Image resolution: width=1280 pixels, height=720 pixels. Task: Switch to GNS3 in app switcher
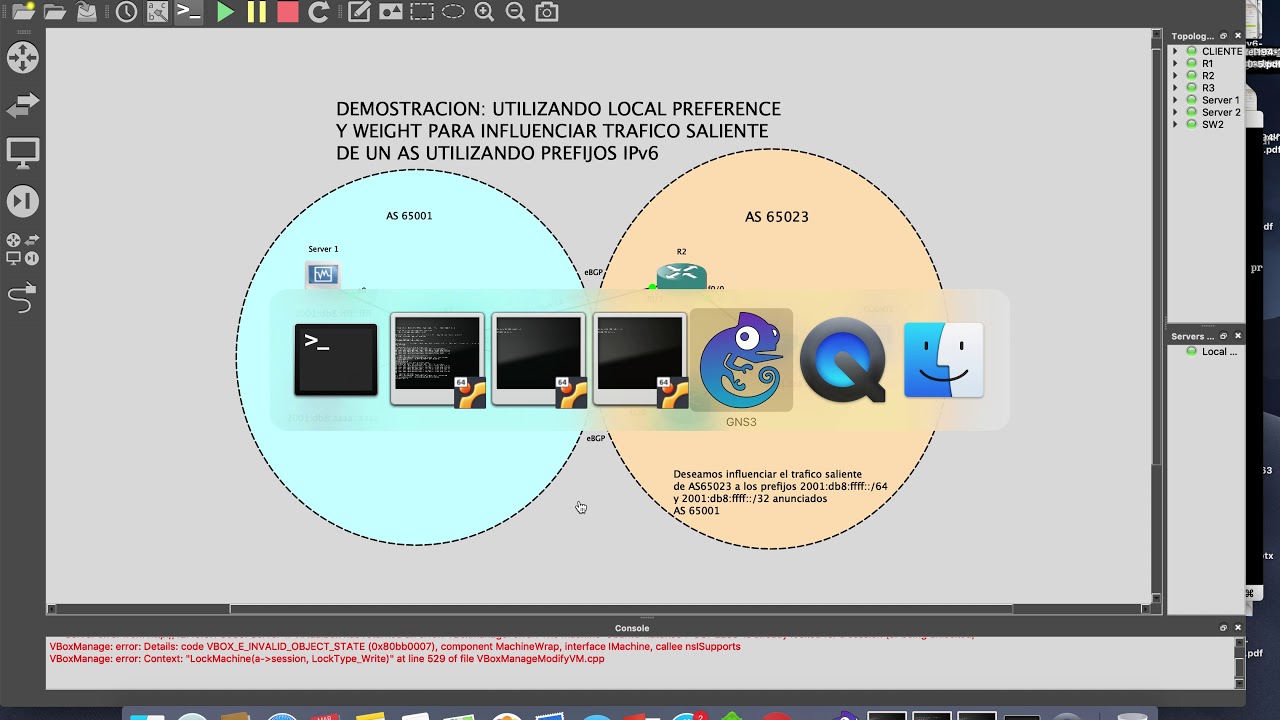(x=741, y=360)
